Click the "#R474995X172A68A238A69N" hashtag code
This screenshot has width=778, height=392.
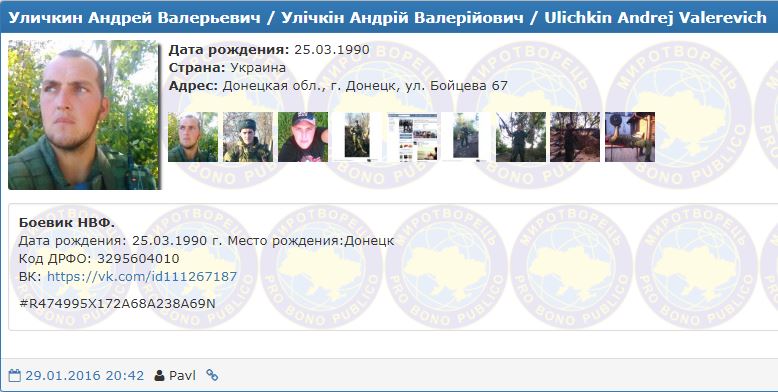pyautogui.click(x=117, y=303)
